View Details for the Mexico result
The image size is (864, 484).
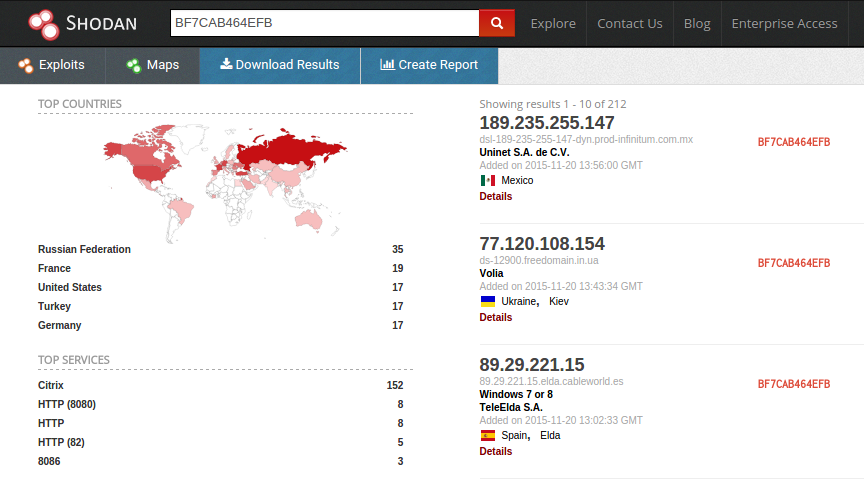pyautogui.click(x=495, y=196)
